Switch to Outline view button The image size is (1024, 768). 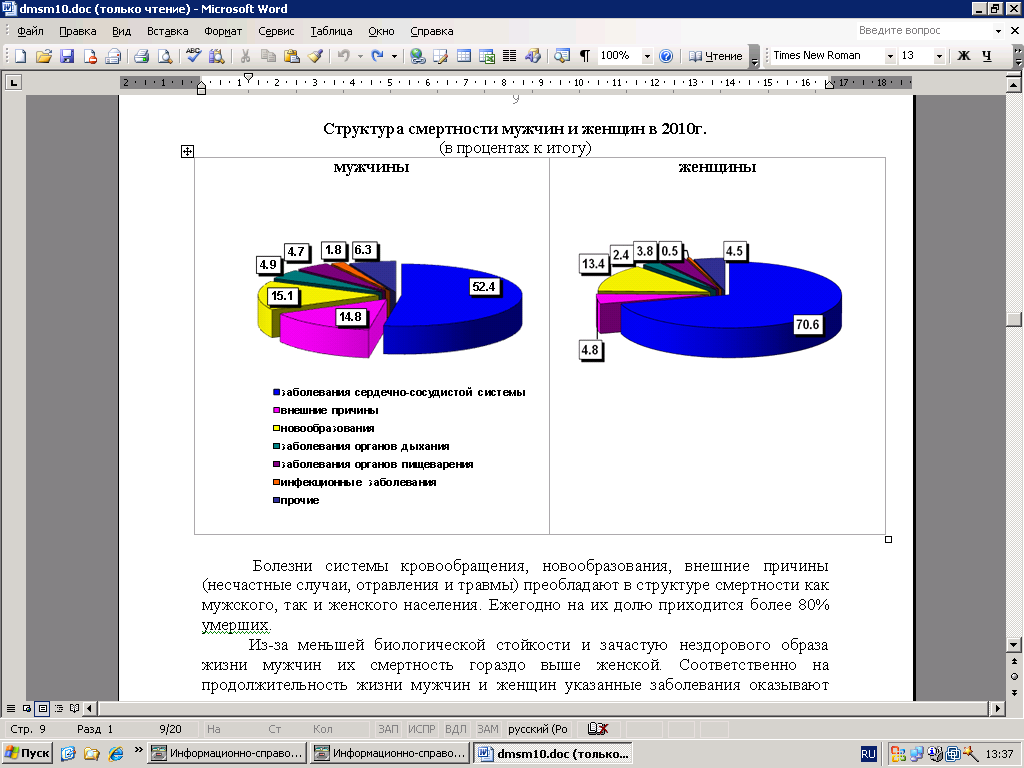click(x=59, y=708)
